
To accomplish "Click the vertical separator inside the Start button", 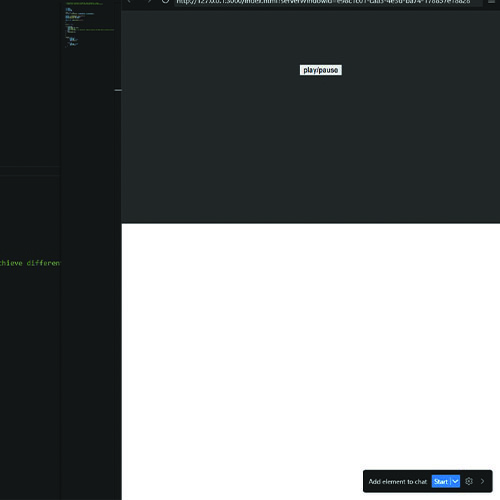I will click(450, 481).
